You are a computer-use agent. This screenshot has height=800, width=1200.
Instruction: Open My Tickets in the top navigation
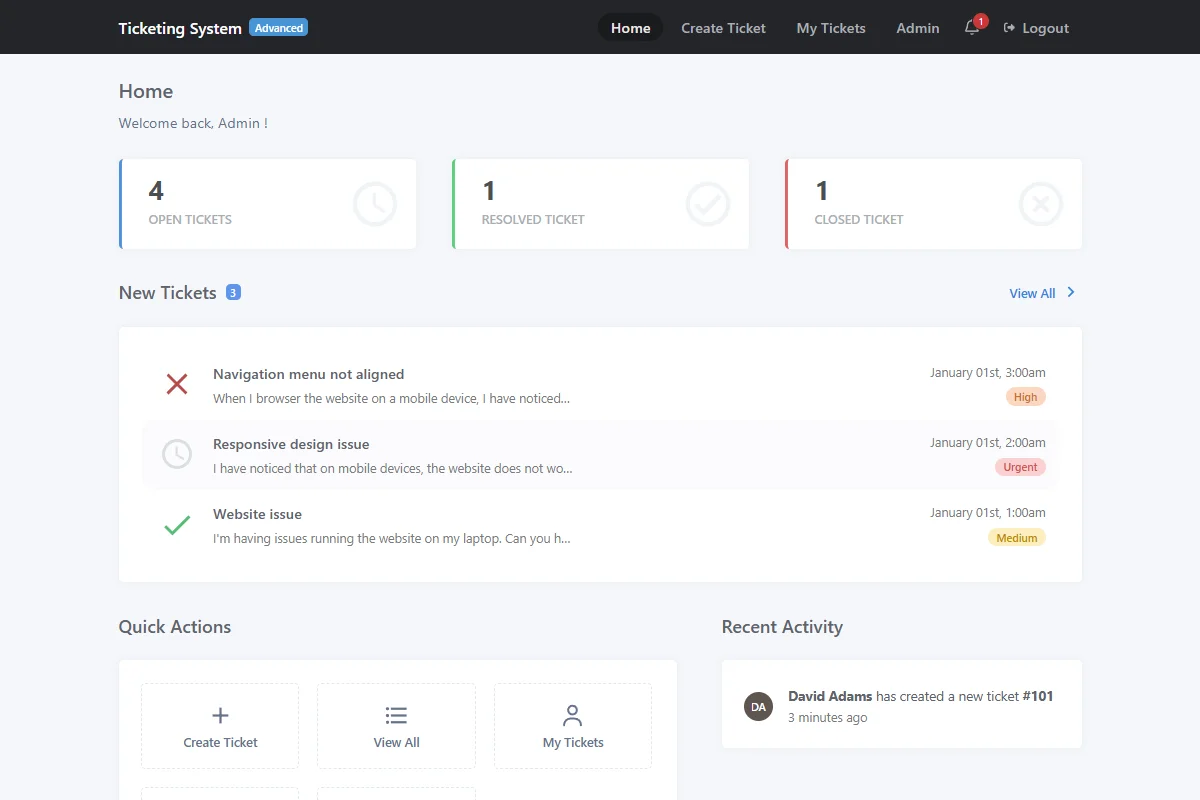point(831,28)
